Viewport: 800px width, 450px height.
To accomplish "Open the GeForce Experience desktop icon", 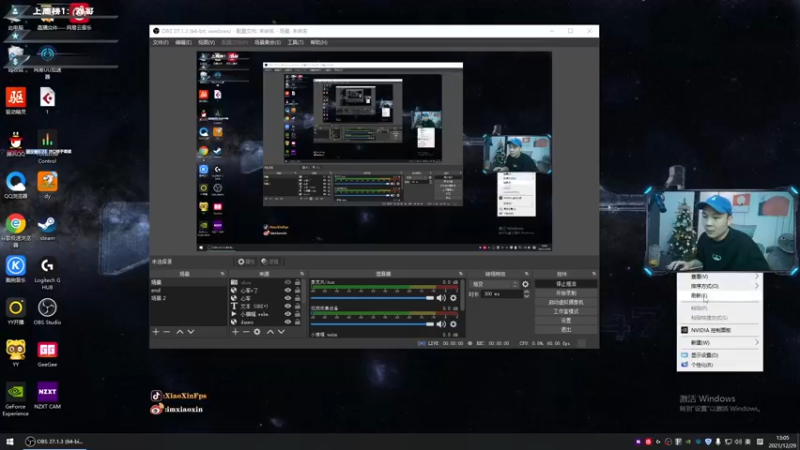I will click(x=15, y=398).
